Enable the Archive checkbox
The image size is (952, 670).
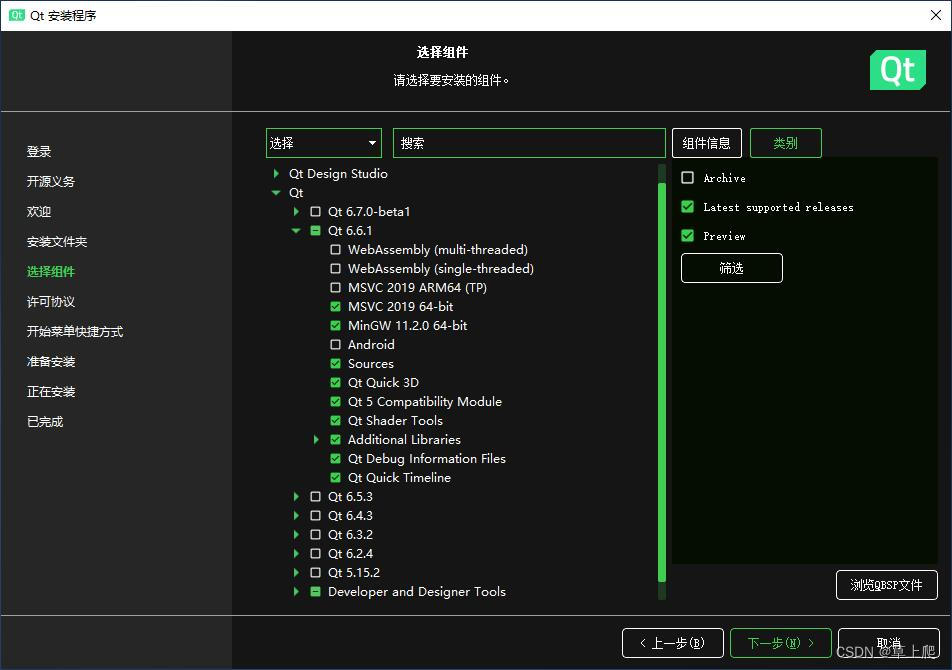687,178
